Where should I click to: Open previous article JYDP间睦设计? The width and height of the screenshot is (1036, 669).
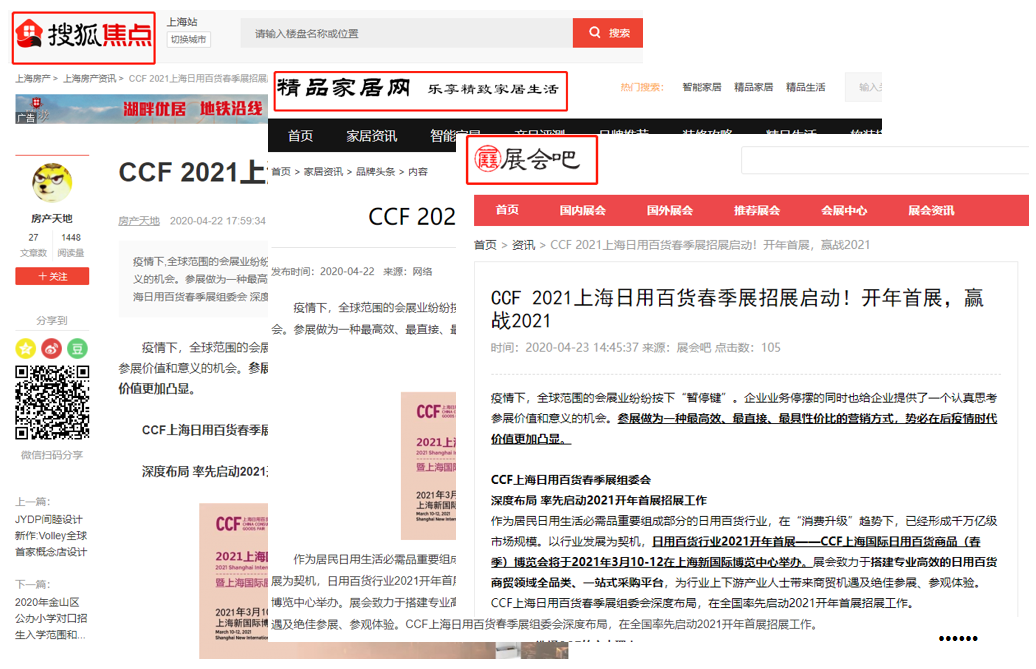point(51,536)
